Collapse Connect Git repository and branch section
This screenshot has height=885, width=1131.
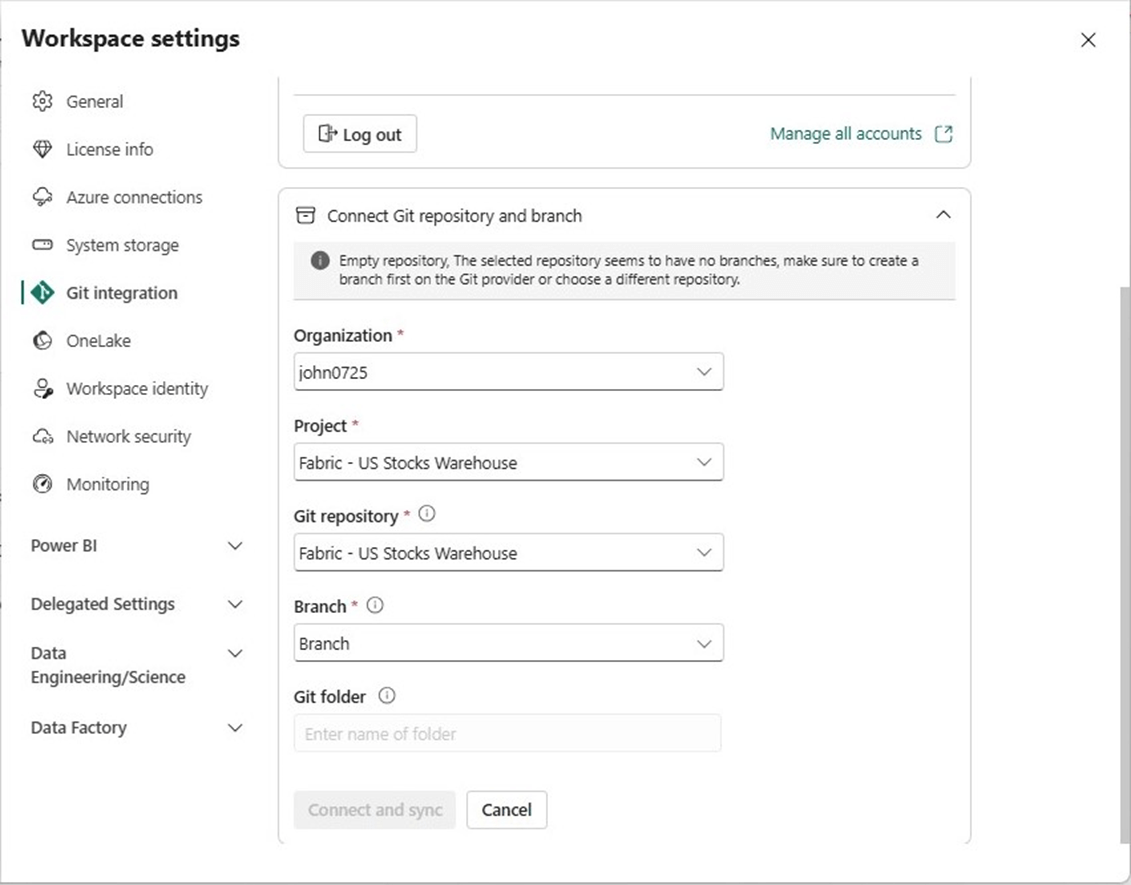[942, 215]
